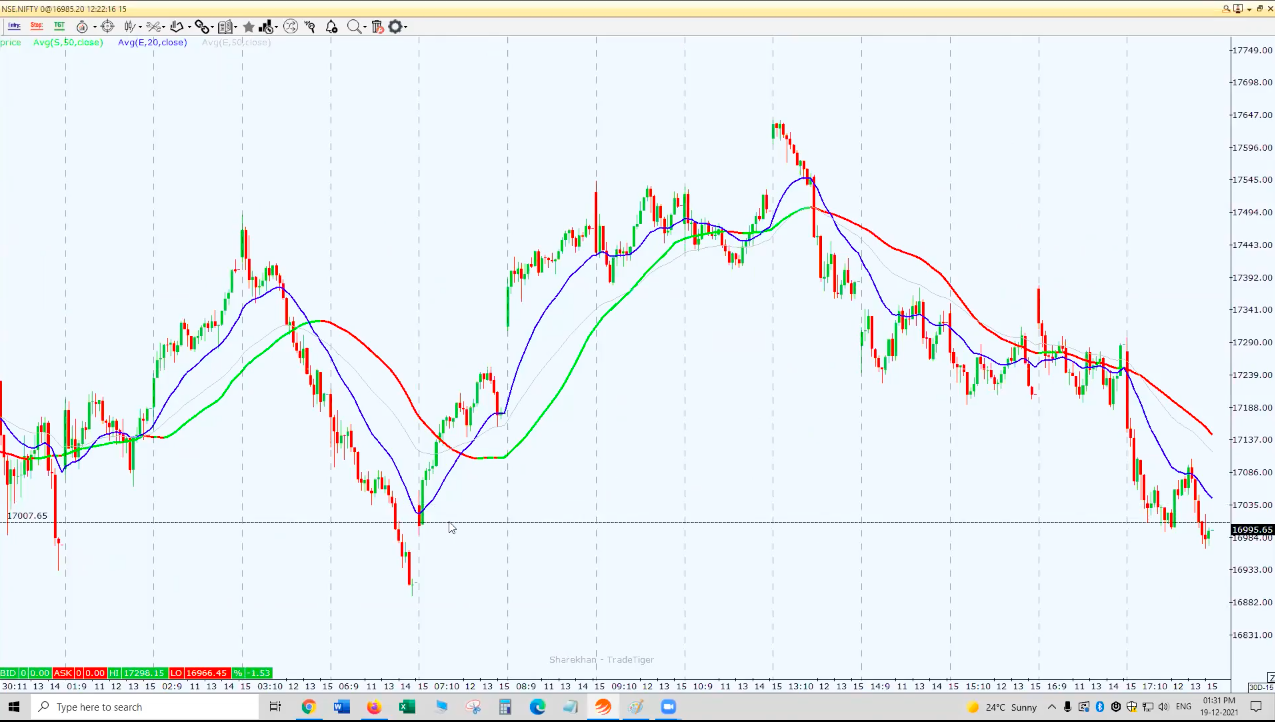
Task: Open Excel from the Windows taskbar
Action: pyautogui.click(x=407, y=707)
